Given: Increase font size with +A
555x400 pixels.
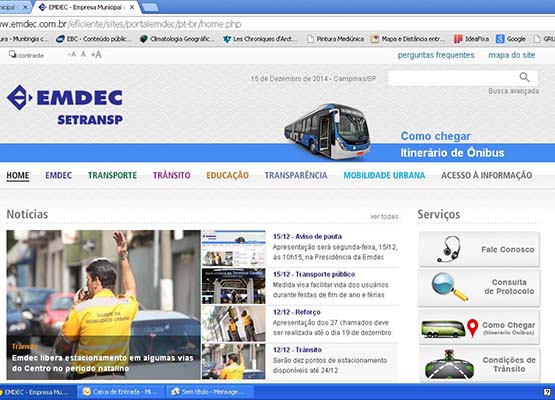Looking at the screenshot, I should (x=96, y=55).
